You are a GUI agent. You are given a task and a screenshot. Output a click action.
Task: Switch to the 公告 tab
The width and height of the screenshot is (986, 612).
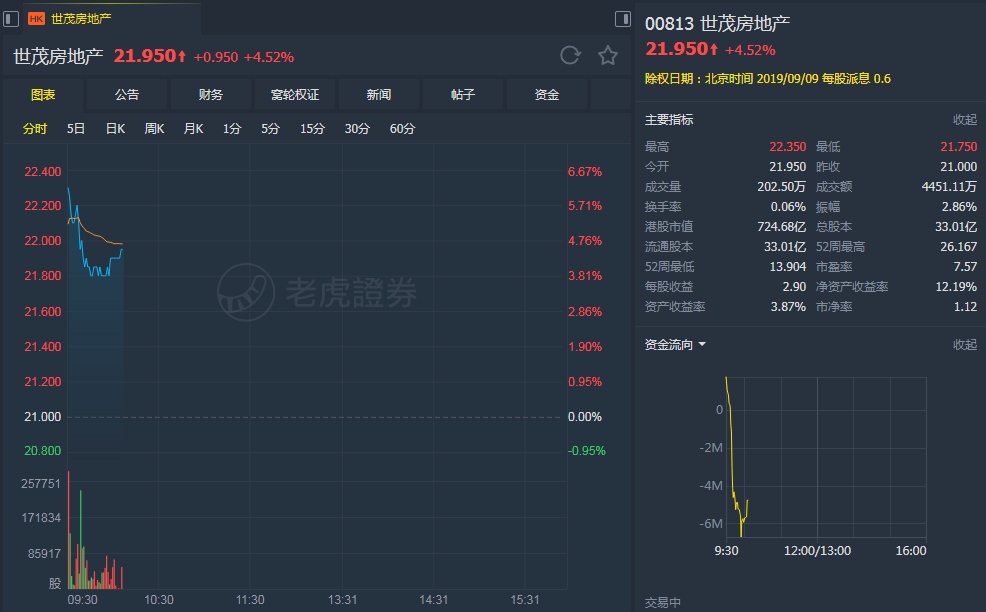127,95
